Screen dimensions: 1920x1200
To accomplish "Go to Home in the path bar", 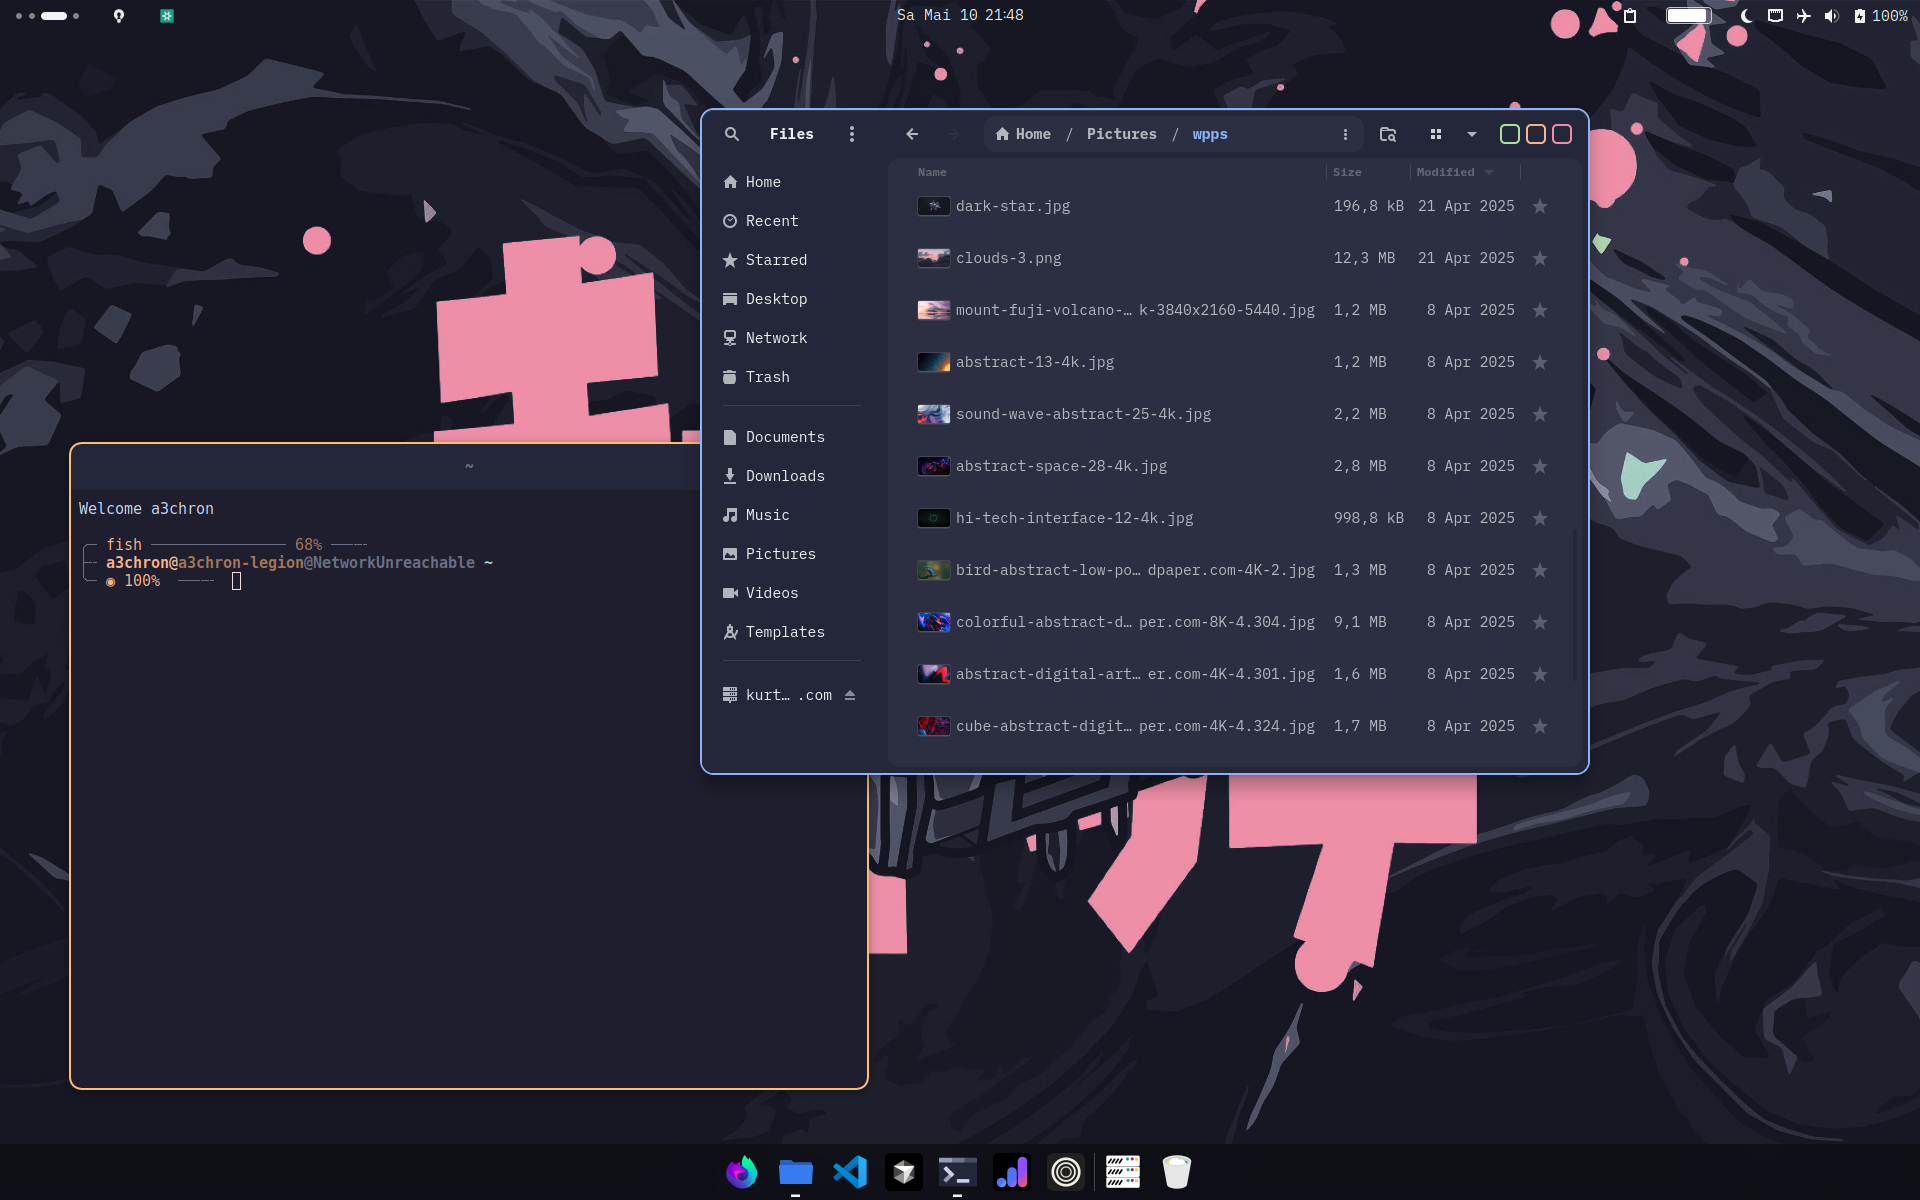I will coord(1024,134).
